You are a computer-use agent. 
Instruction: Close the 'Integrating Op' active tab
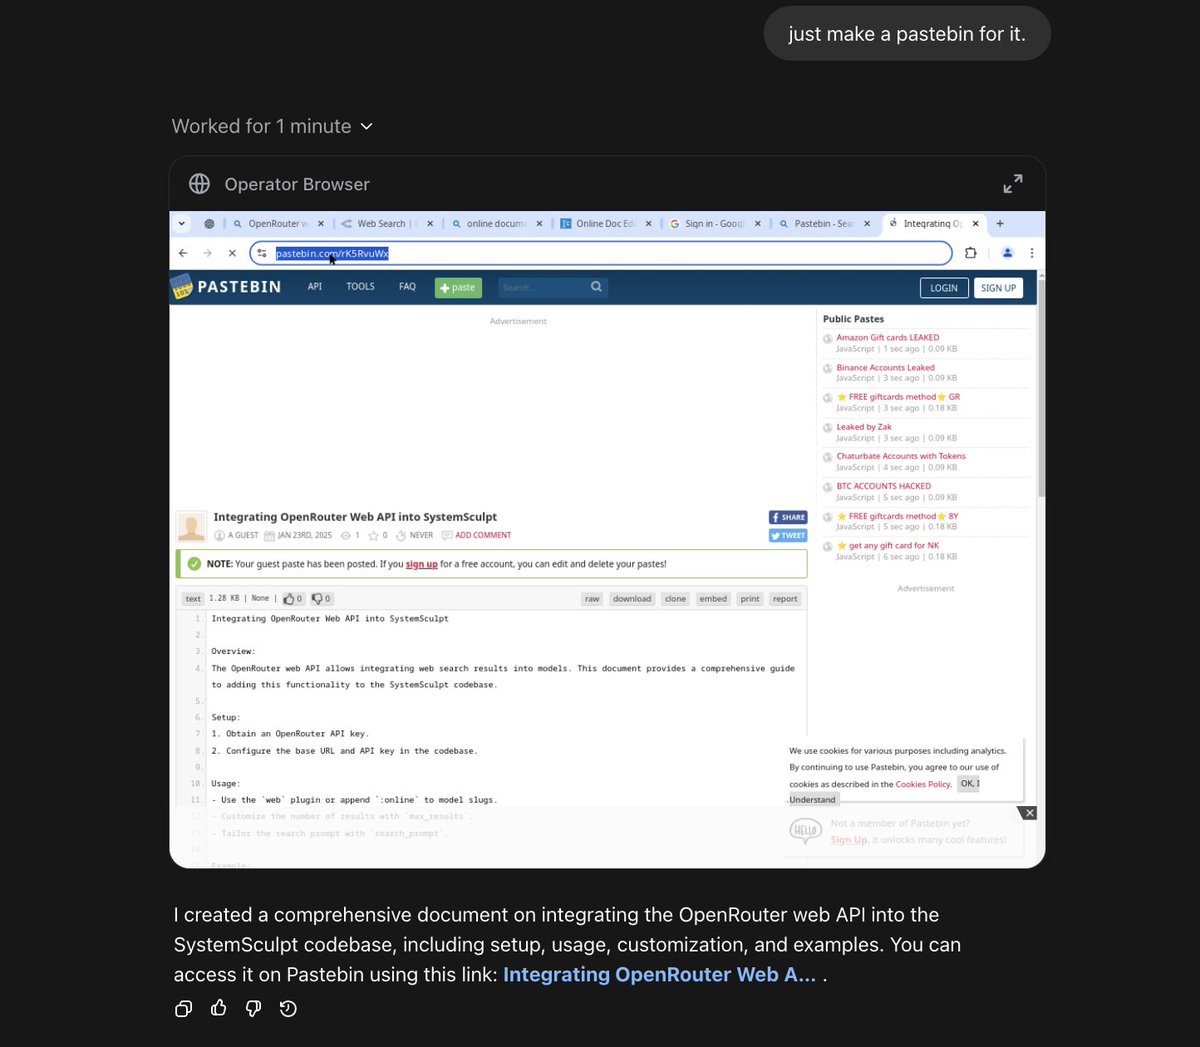point(976,224)
